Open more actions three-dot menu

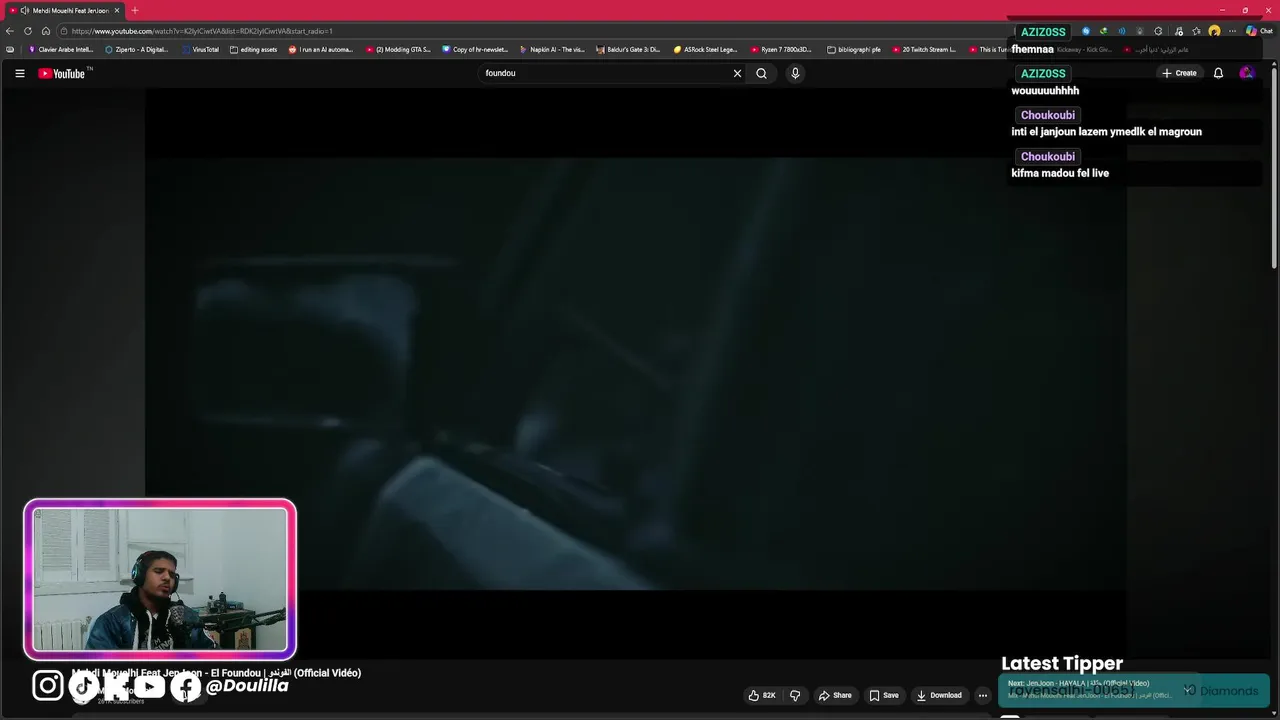coord(982,695)
